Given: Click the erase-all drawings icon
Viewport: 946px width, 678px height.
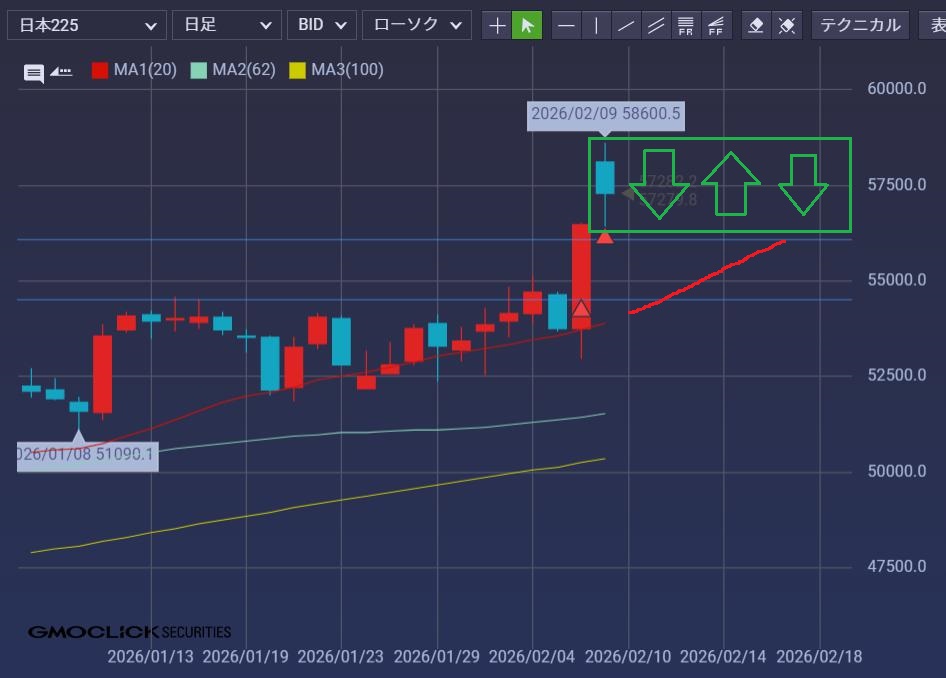Looking at the screenshot, I should coord(787,25).
